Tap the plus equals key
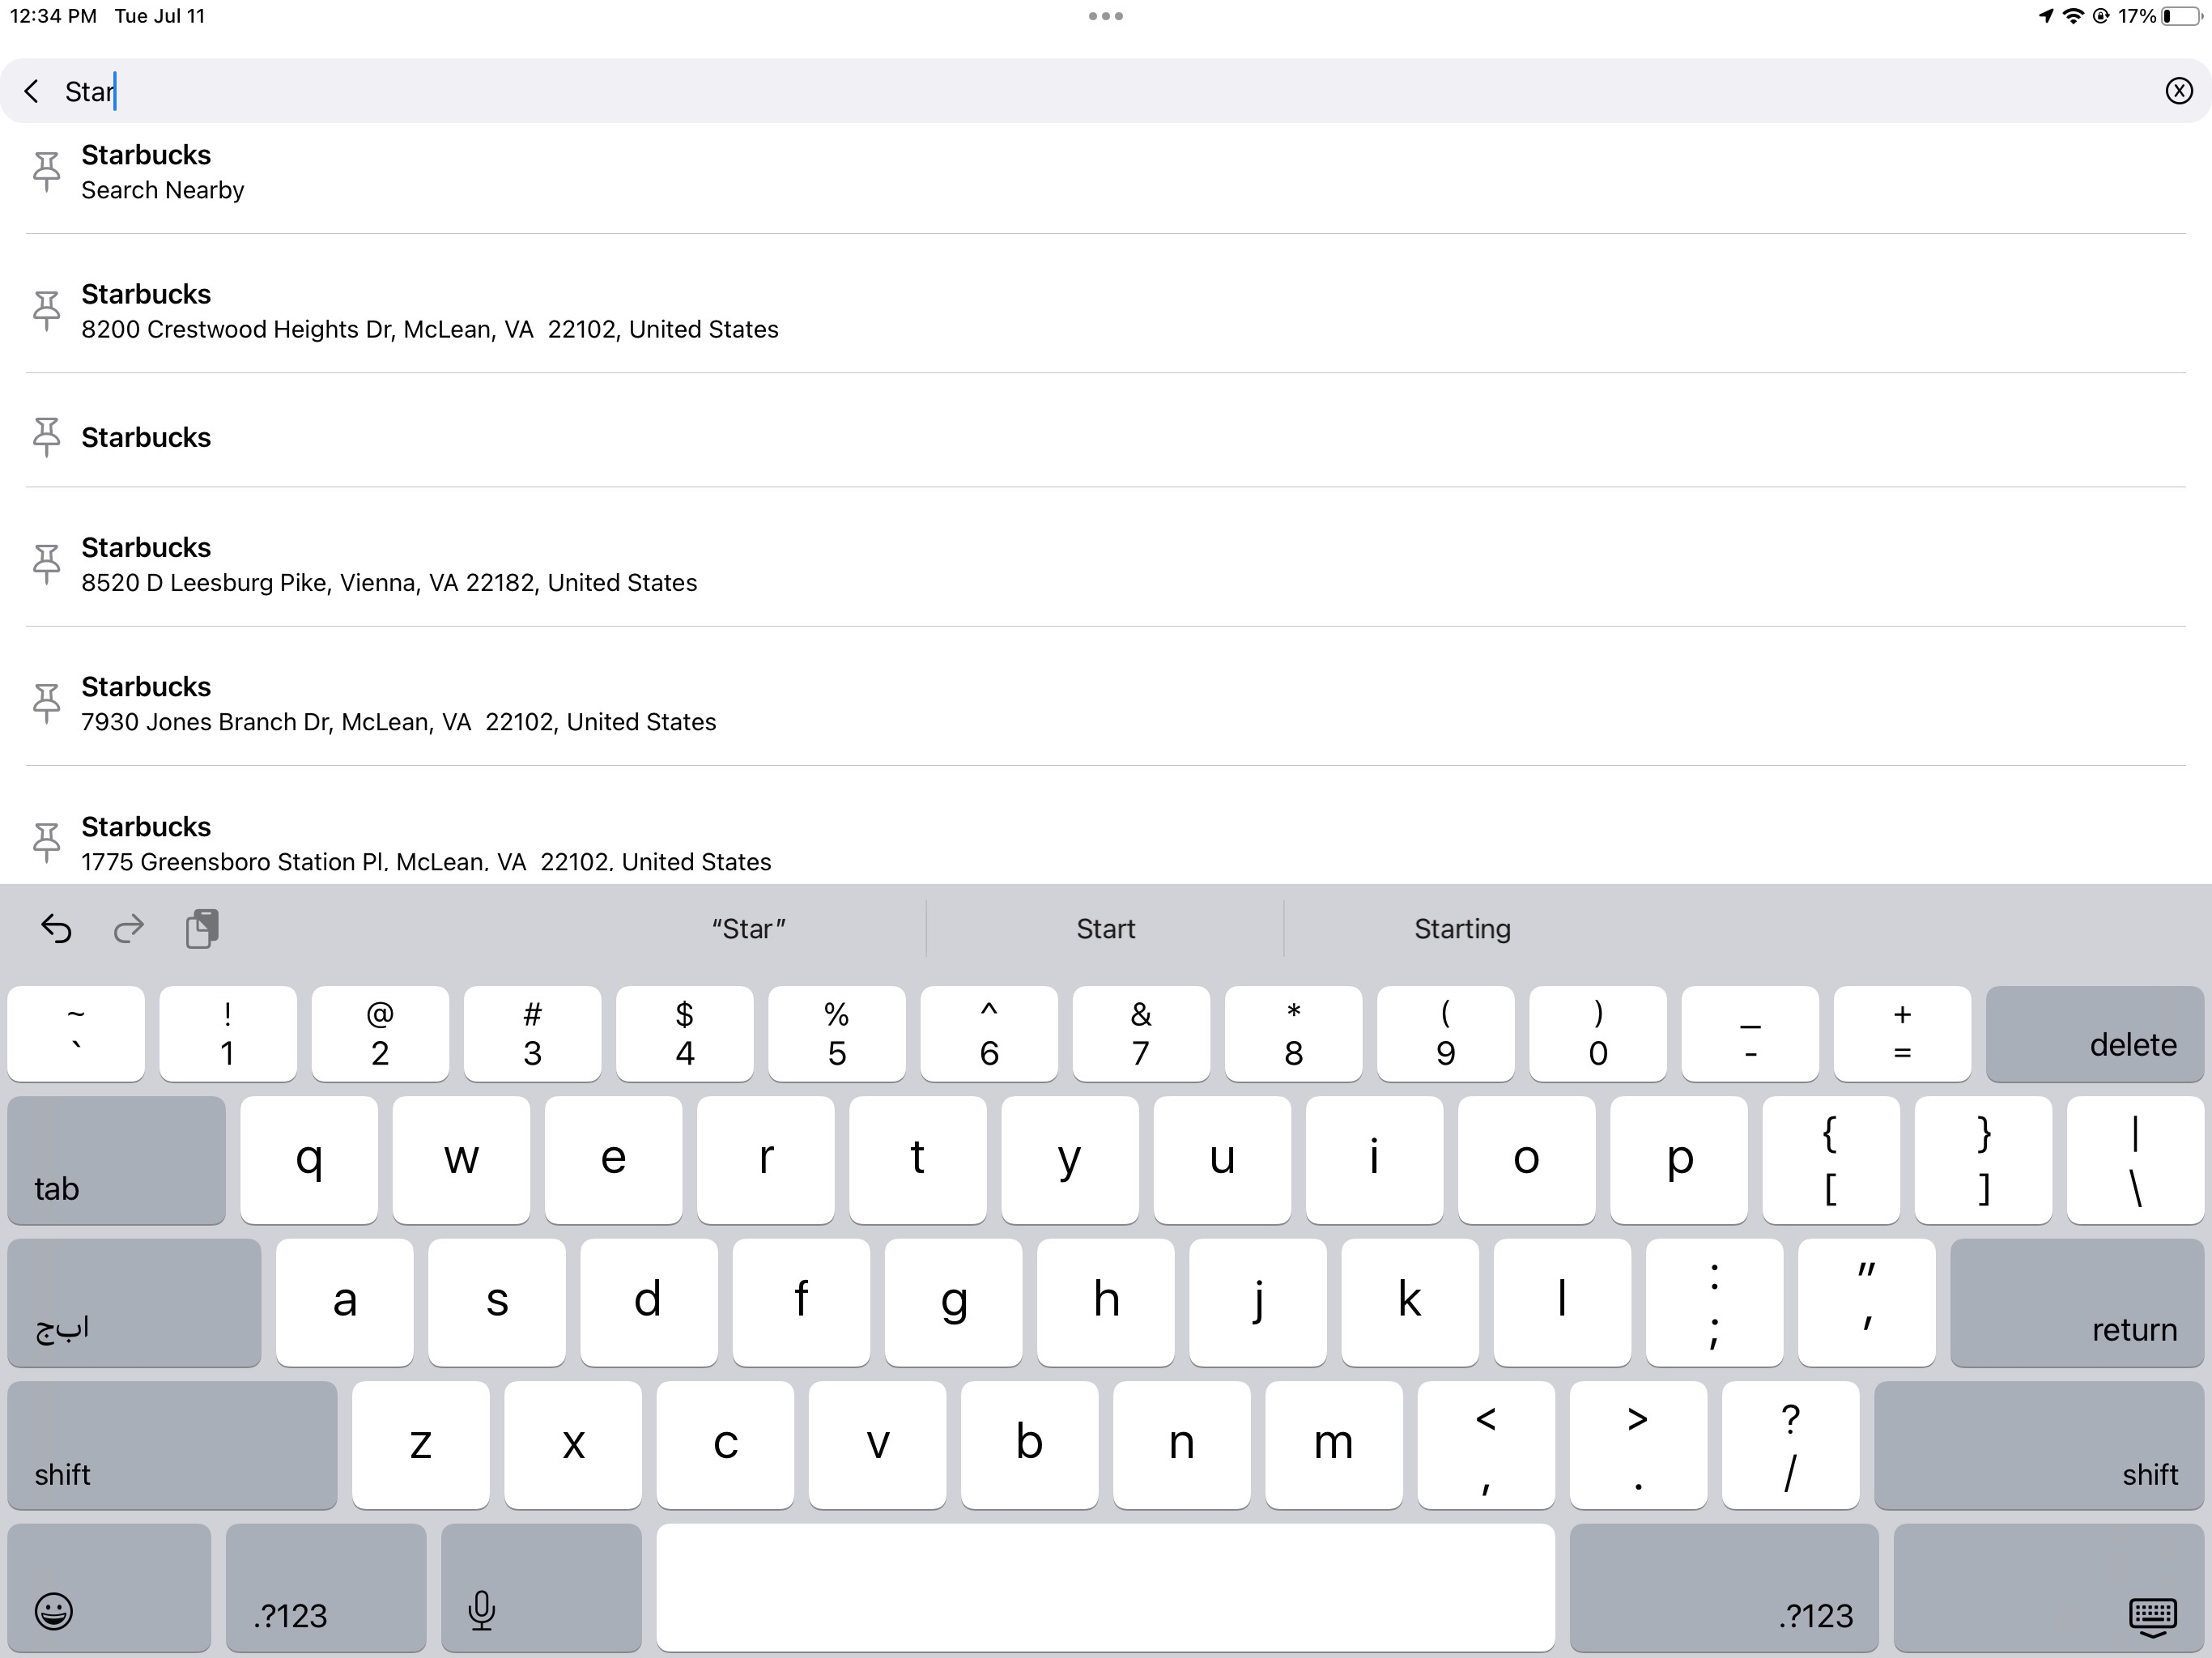Image resolution: width=2212 pixels, height=1658 pixels. pos(1902,1034)
